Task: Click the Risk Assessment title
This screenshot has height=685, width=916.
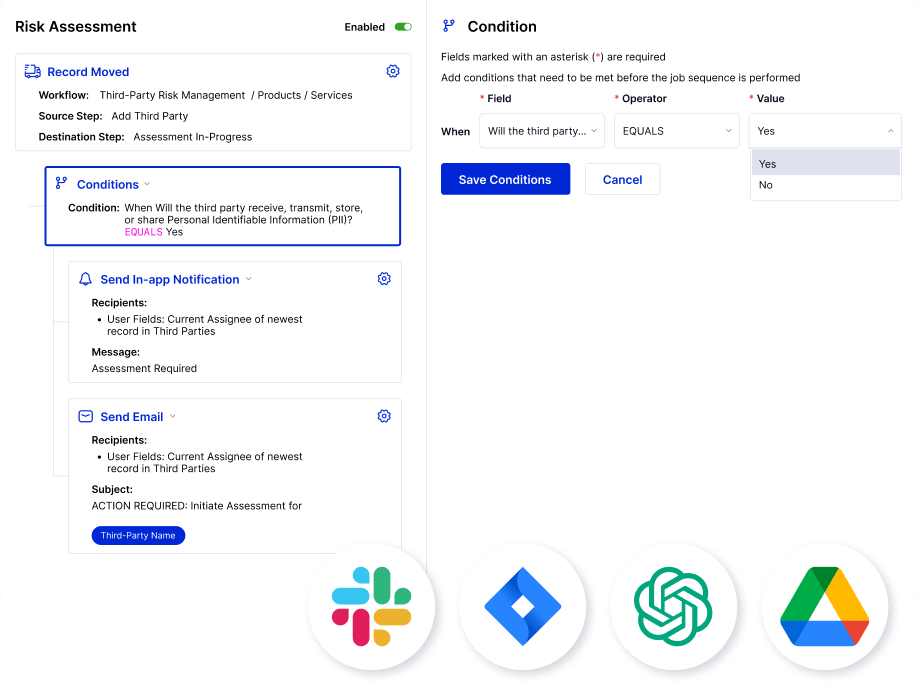Action: pos(75,26)
